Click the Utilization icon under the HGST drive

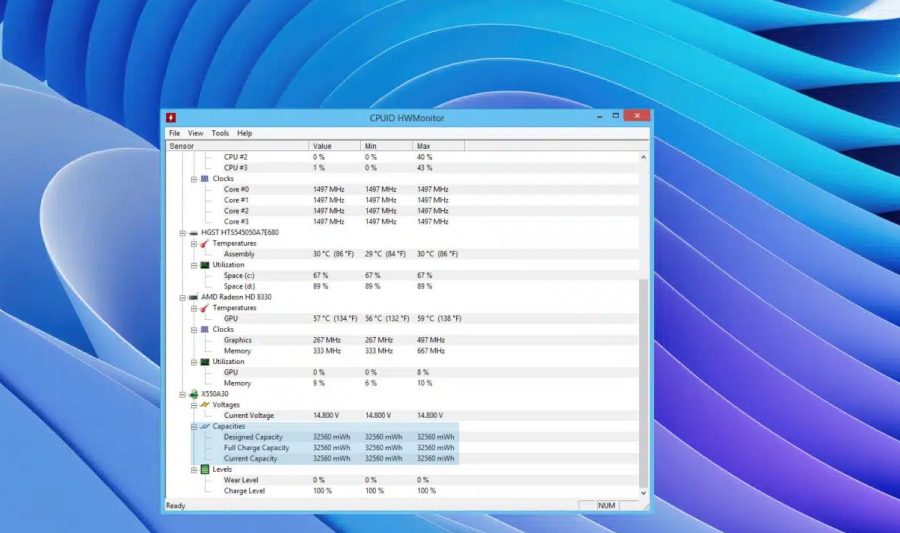click(205, 265)
